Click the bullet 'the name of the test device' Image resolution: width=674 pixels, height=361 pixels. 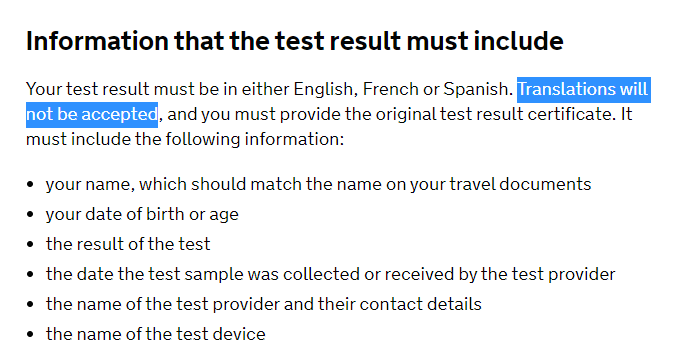(156, 334)
